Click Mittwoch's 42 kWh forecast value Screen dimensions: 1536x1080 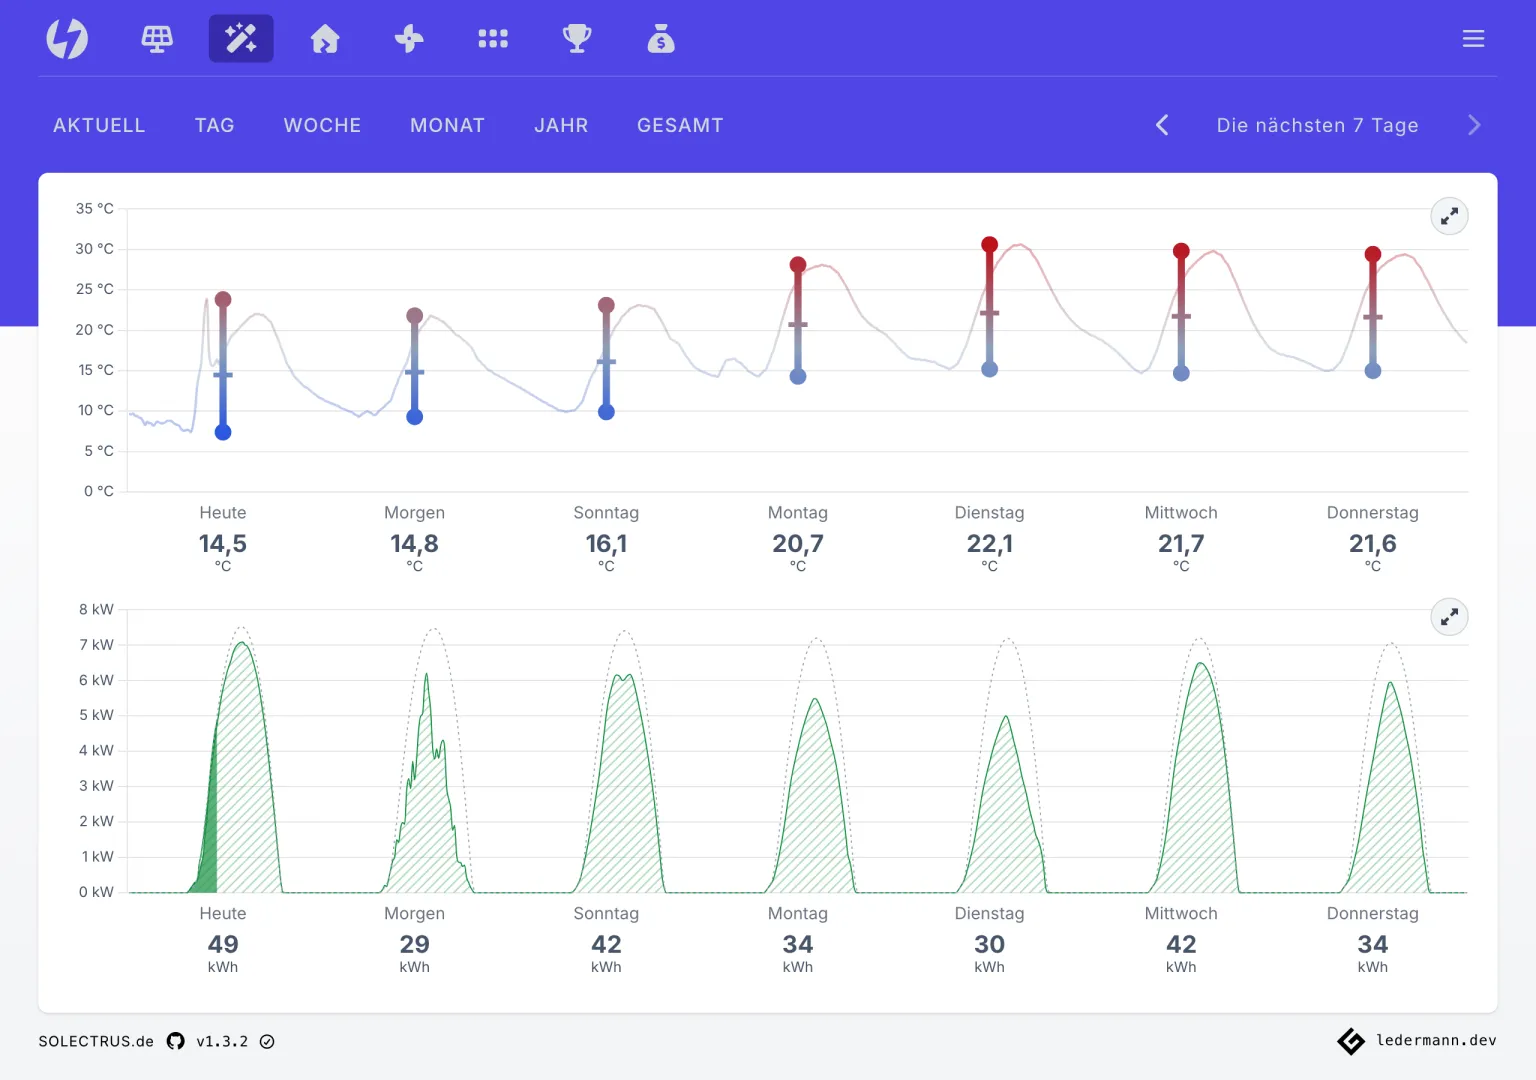point(1181,945)
